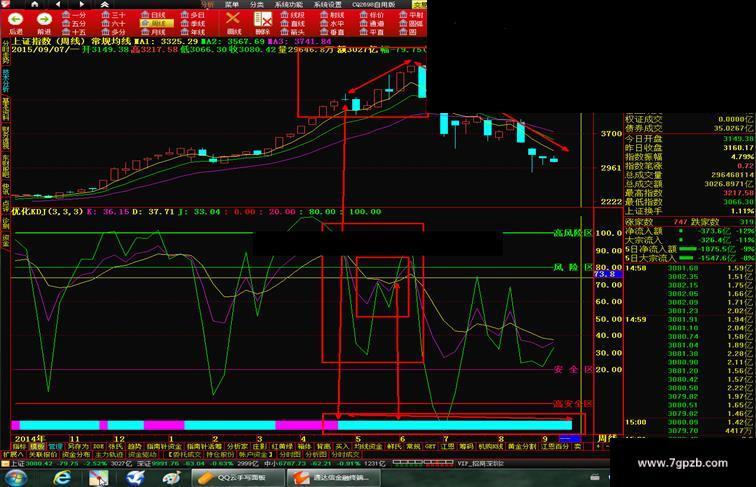Image resolution: width=756 pixels, height=487 pixels.
Task: Switch to 十五 fifteen-minute period
Action: tap(74, 32)
